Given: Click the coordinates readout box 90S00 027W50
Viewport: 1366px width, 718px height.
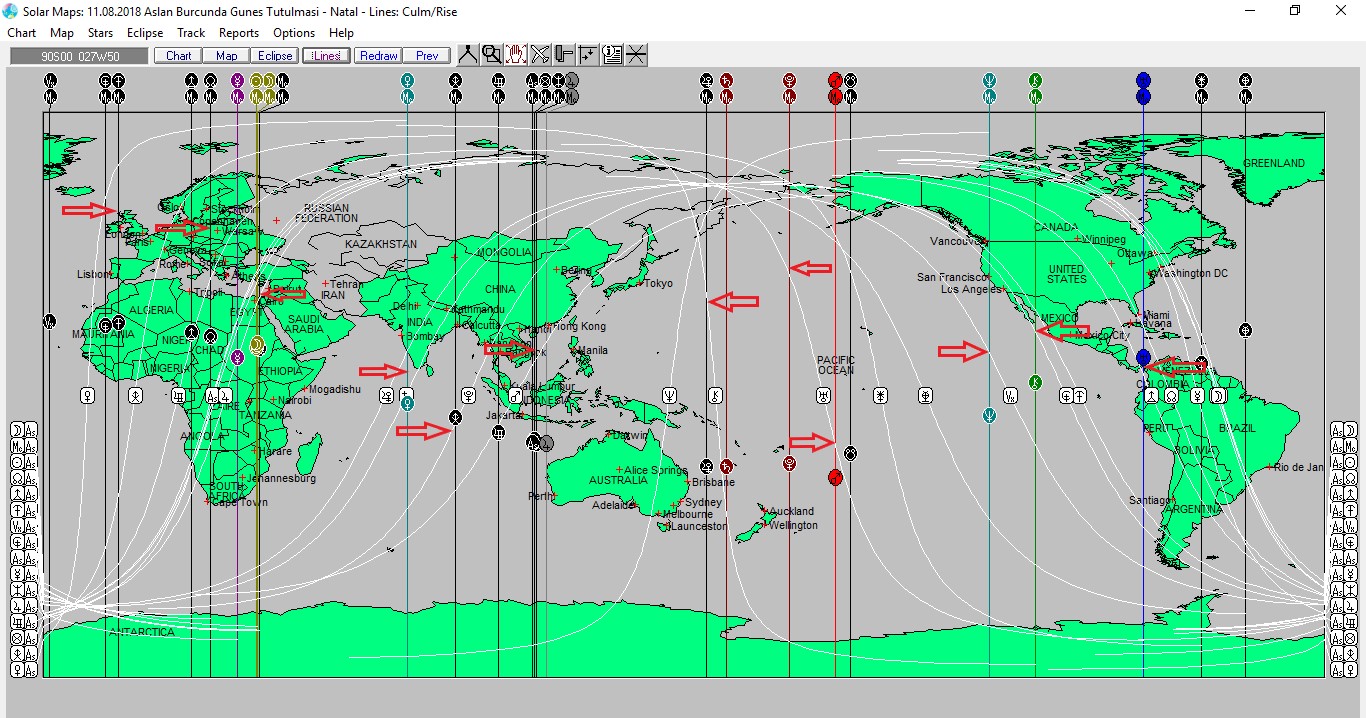Looking at the screenshot, I should (79, 56).
